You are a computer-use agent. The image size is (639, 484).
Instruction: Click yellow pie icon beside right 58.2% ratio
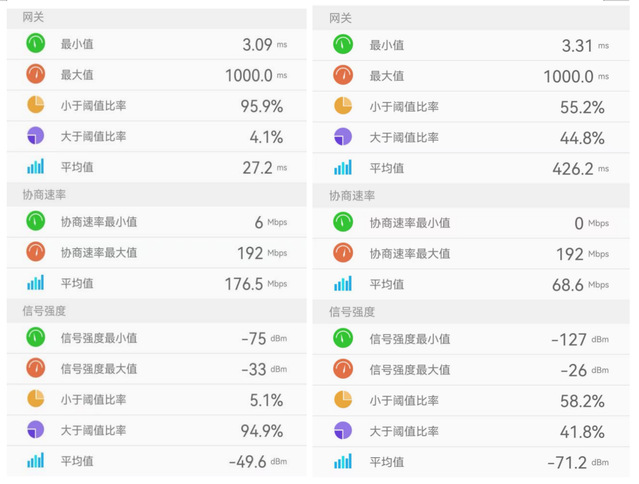(343, 400)
